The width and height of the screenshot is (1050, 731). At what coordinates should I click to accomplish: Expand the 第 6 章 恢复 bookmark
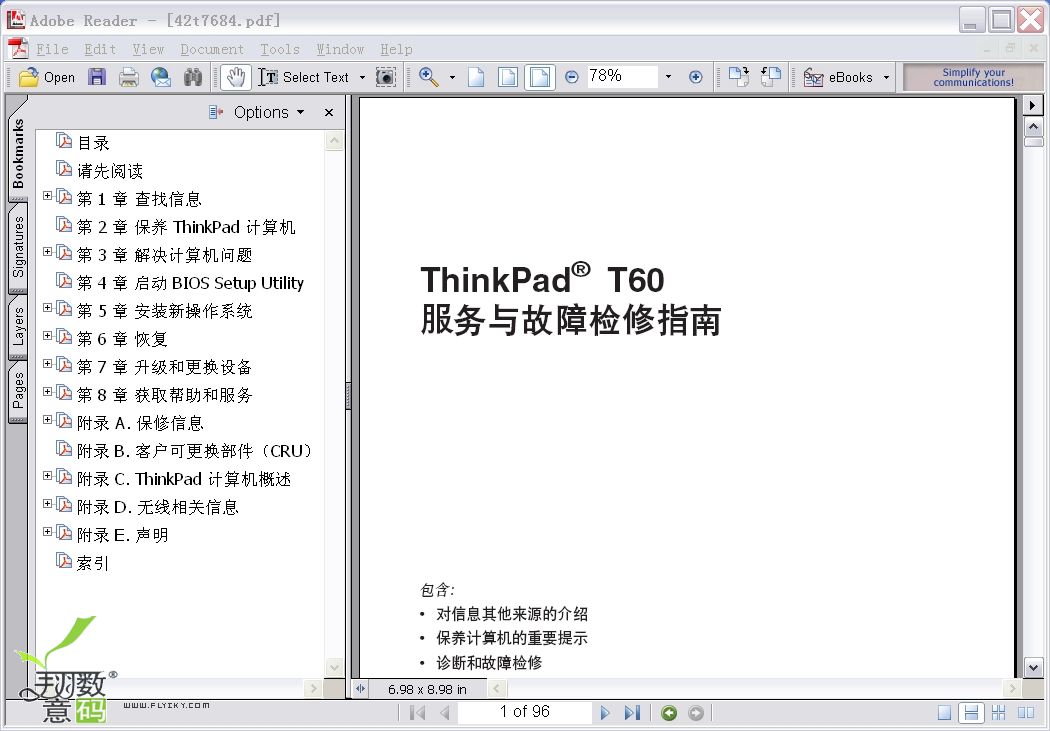pyautogui.click(x=48, y=335)
